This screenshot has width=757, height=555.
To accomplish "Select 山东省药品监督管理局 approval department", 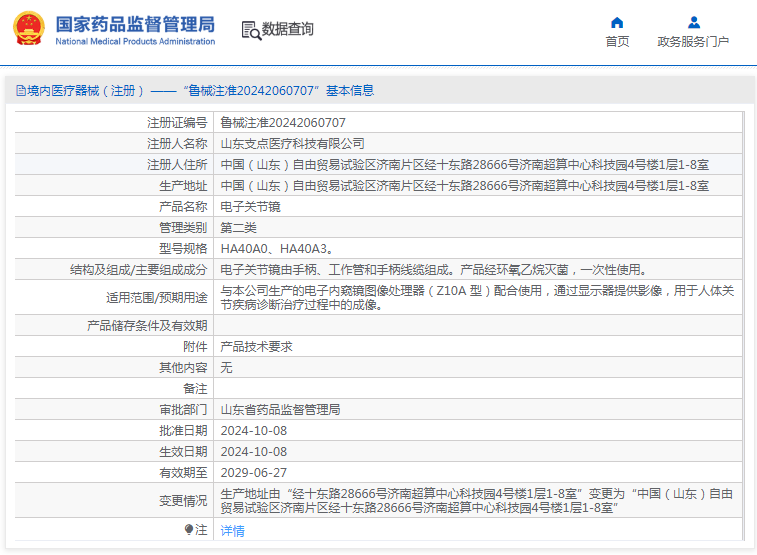I will click(x=280, y=410).
